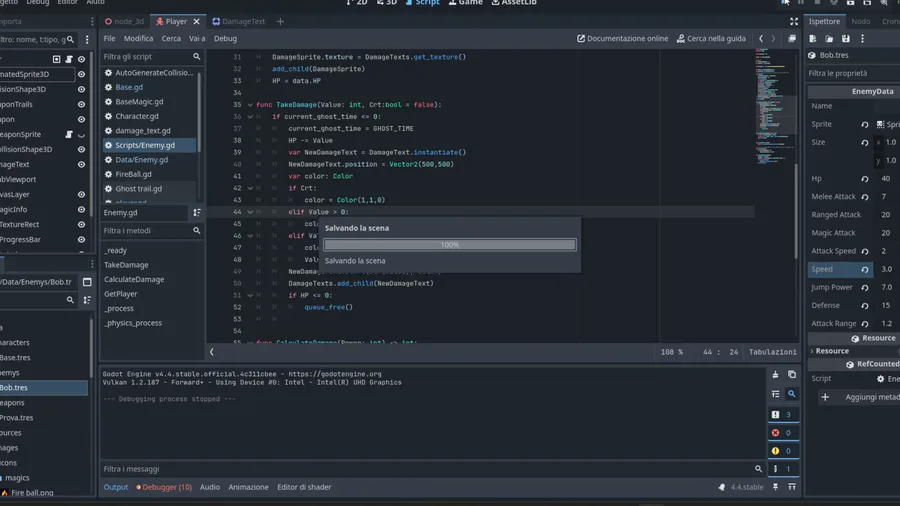
Task: Collapse the line 51 if HP block
Action: click(250, 295)
